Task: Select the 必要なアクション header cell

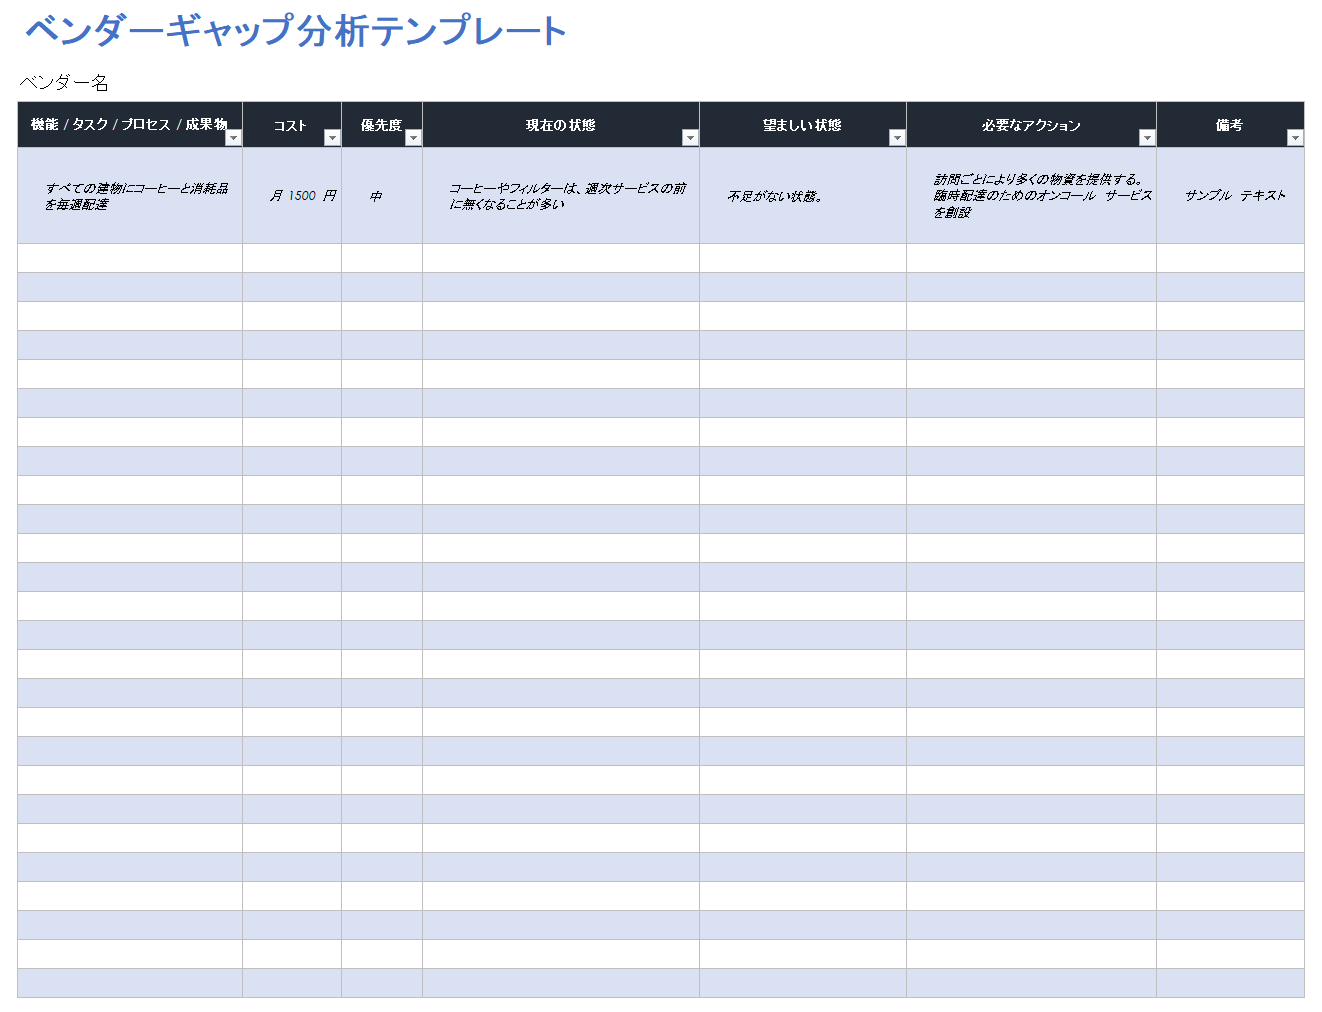Action: pos(1031,125)
